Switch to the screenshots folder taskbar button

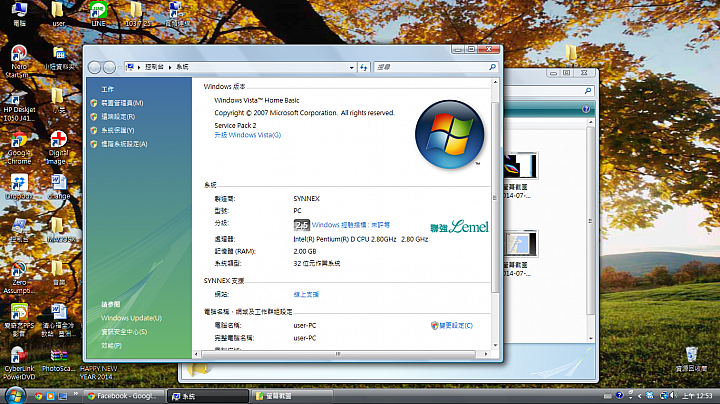click(x=292, y=396)
